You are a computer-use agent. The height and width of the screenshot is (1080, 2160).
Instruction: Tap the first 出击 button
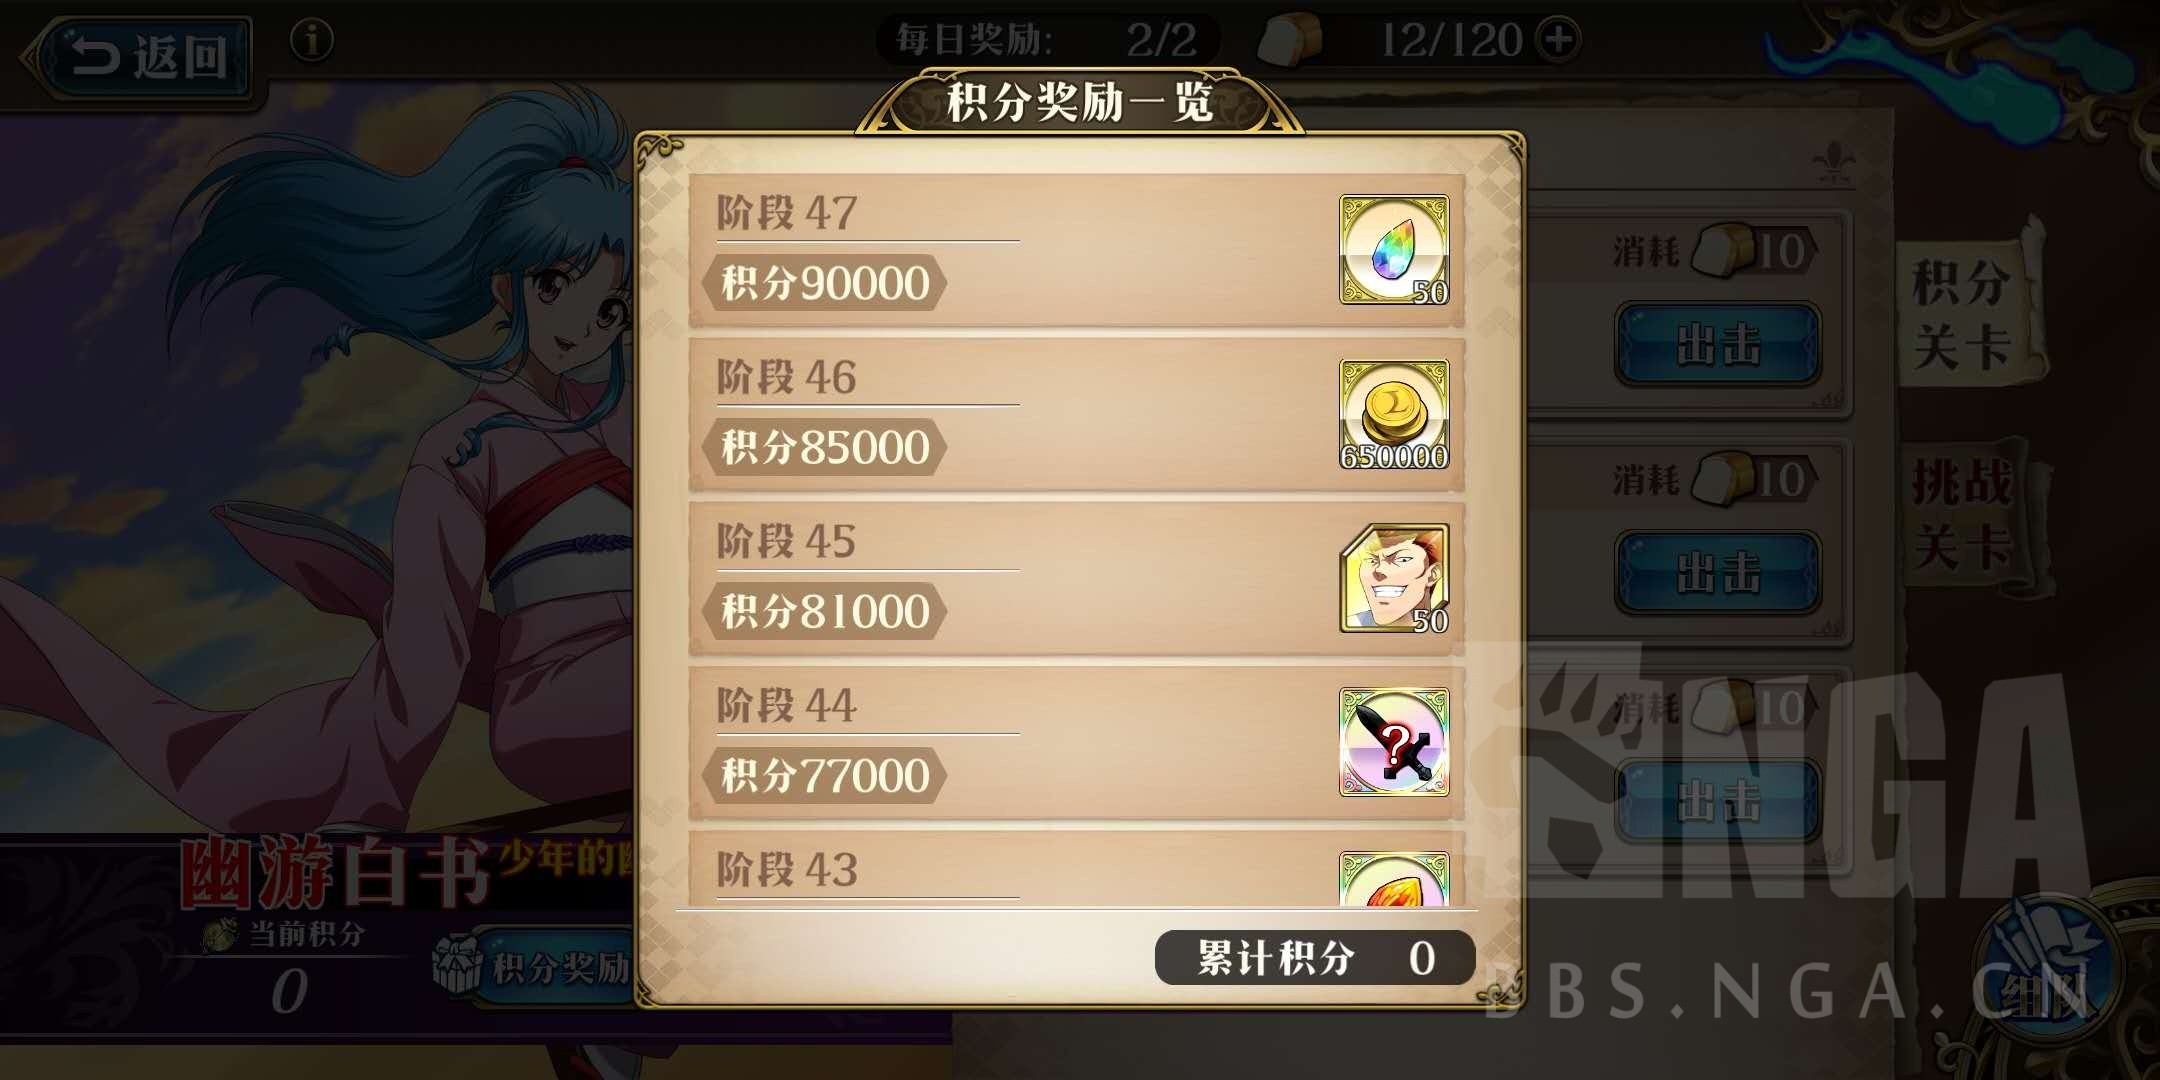pos(1718,345)
